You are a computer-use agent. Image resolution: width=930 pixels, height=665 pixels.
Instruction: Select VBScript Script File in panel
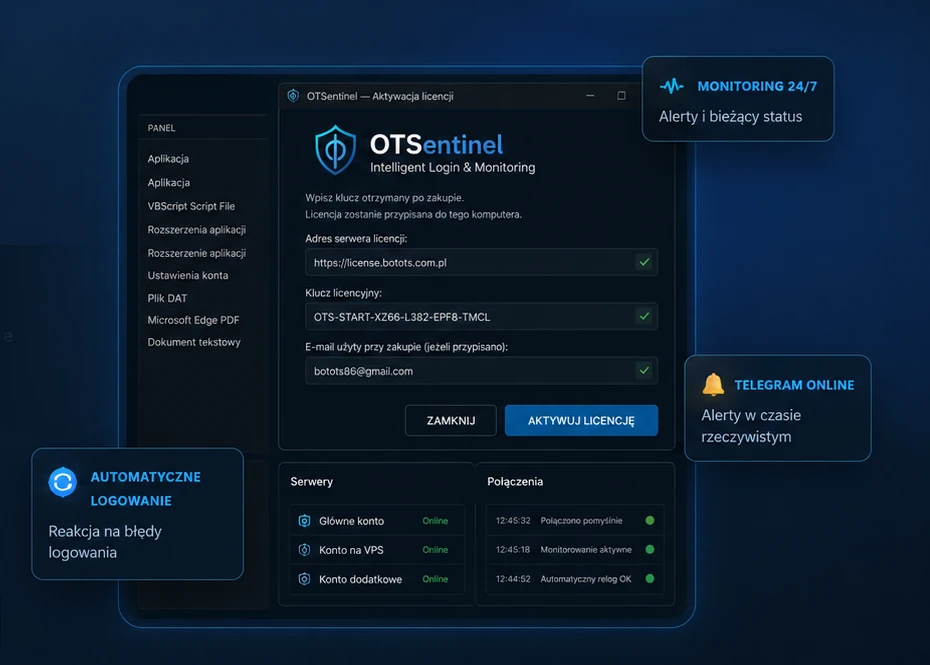191,206
